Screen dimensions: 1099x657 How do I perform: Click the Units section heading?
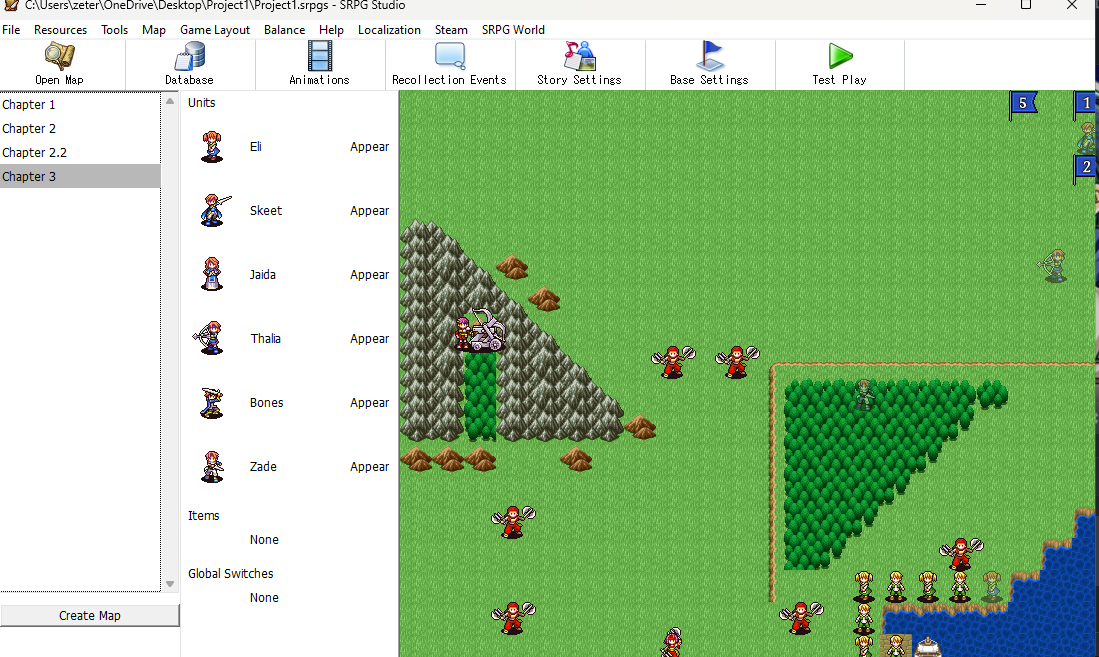201,102
